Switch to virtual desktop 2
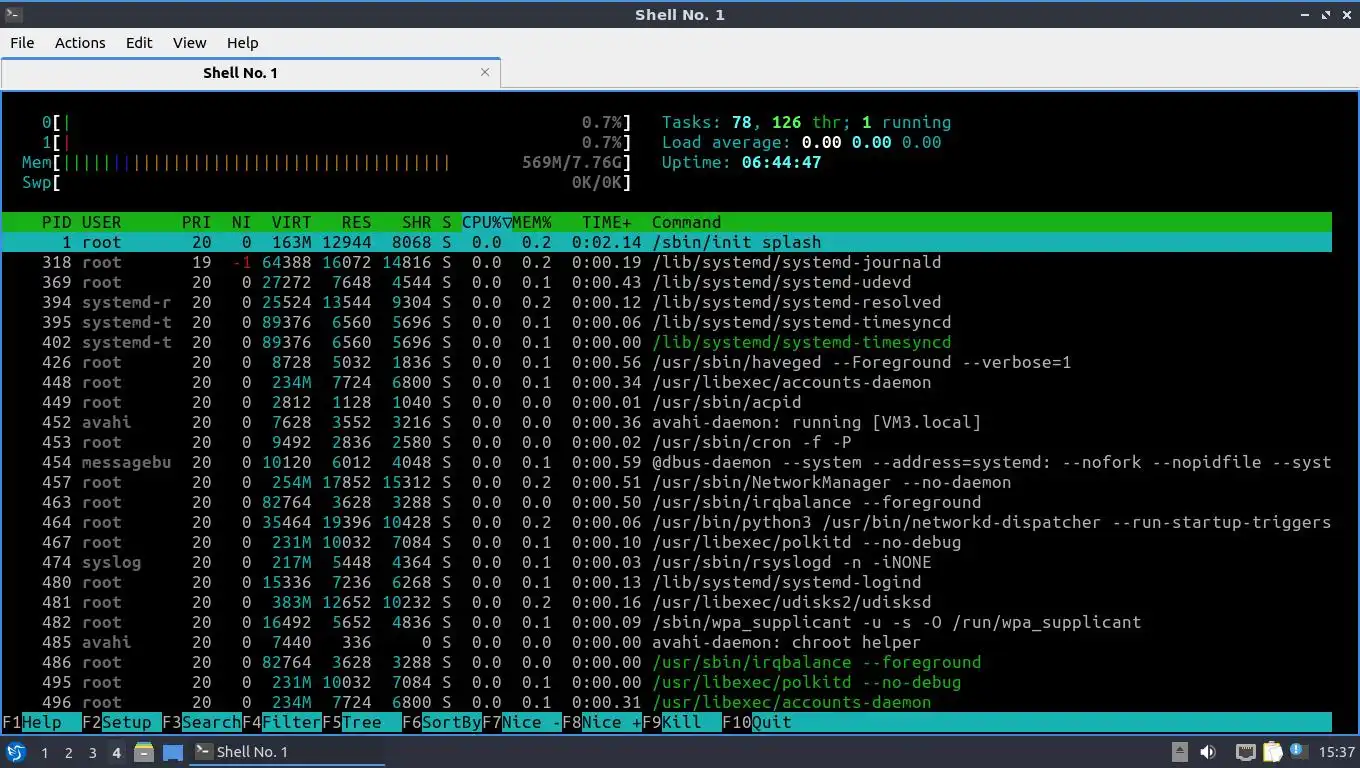This screenshot has height=768, width=1360. tap(68, 752)
